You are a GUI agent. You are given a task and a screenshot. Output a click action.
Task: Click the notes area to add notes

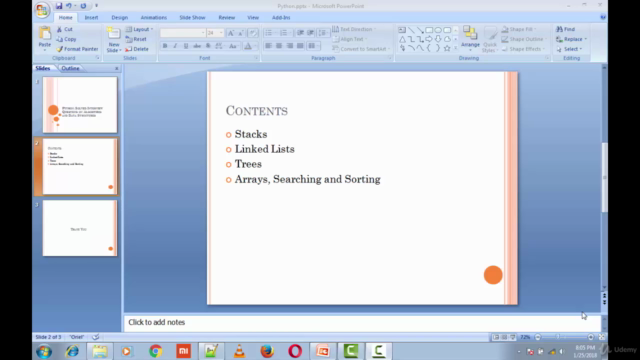362,322
